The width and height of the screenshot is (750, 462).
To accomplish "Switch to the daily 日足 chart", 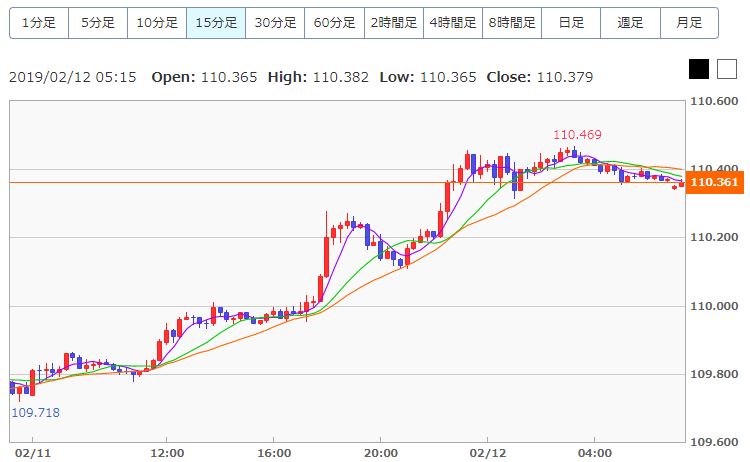I will (x=571, y=22).
